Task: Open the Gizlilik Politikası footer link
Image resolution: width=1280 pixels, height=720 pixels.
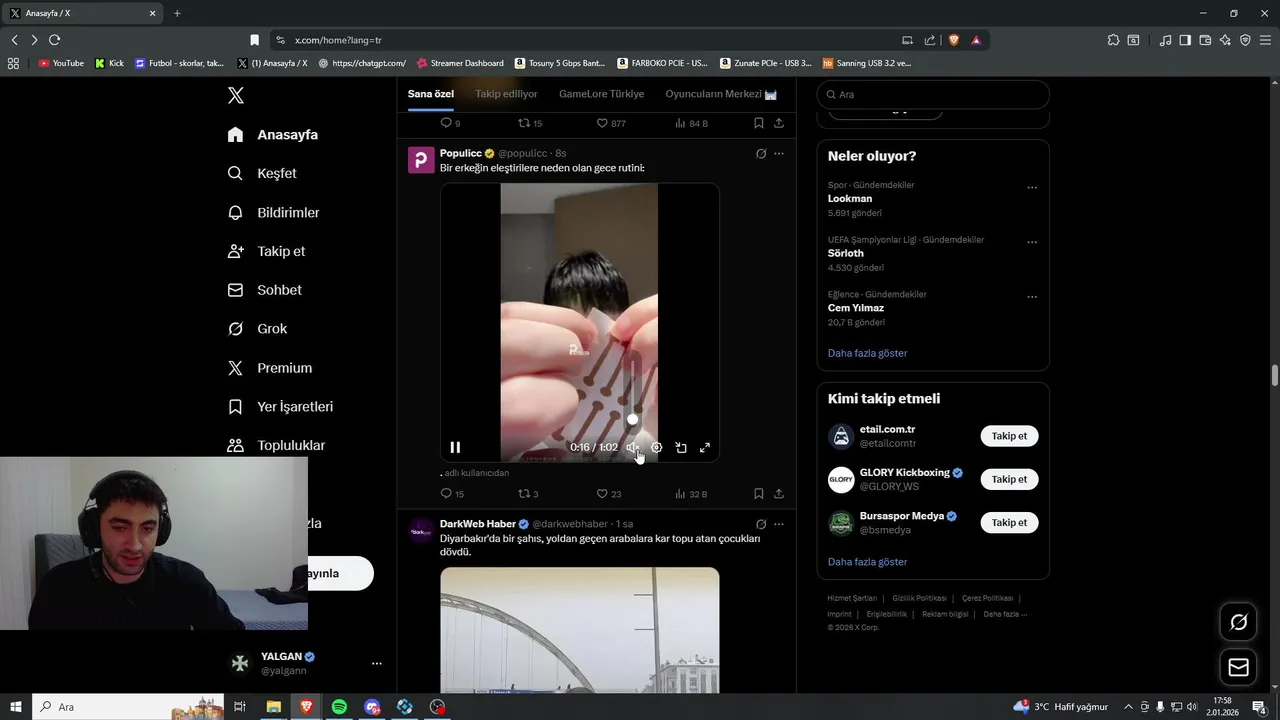Action: coord(919,598)
